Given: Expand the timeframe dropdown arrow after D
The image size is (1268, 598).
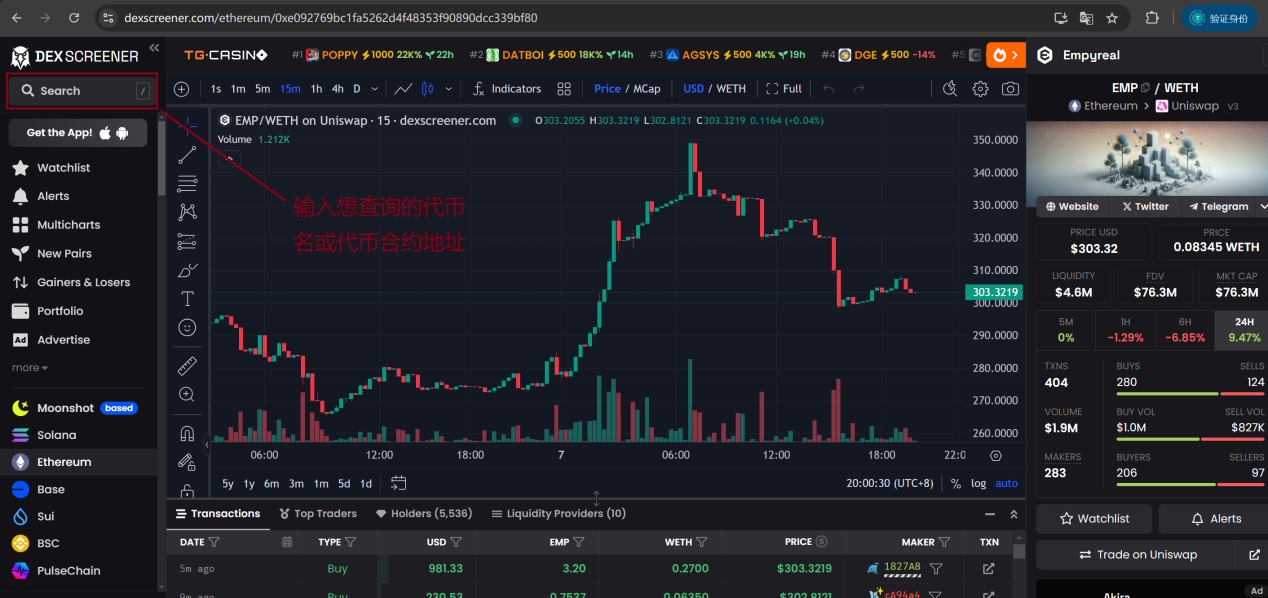Looking at the screenshot, I should click(376, 89).
